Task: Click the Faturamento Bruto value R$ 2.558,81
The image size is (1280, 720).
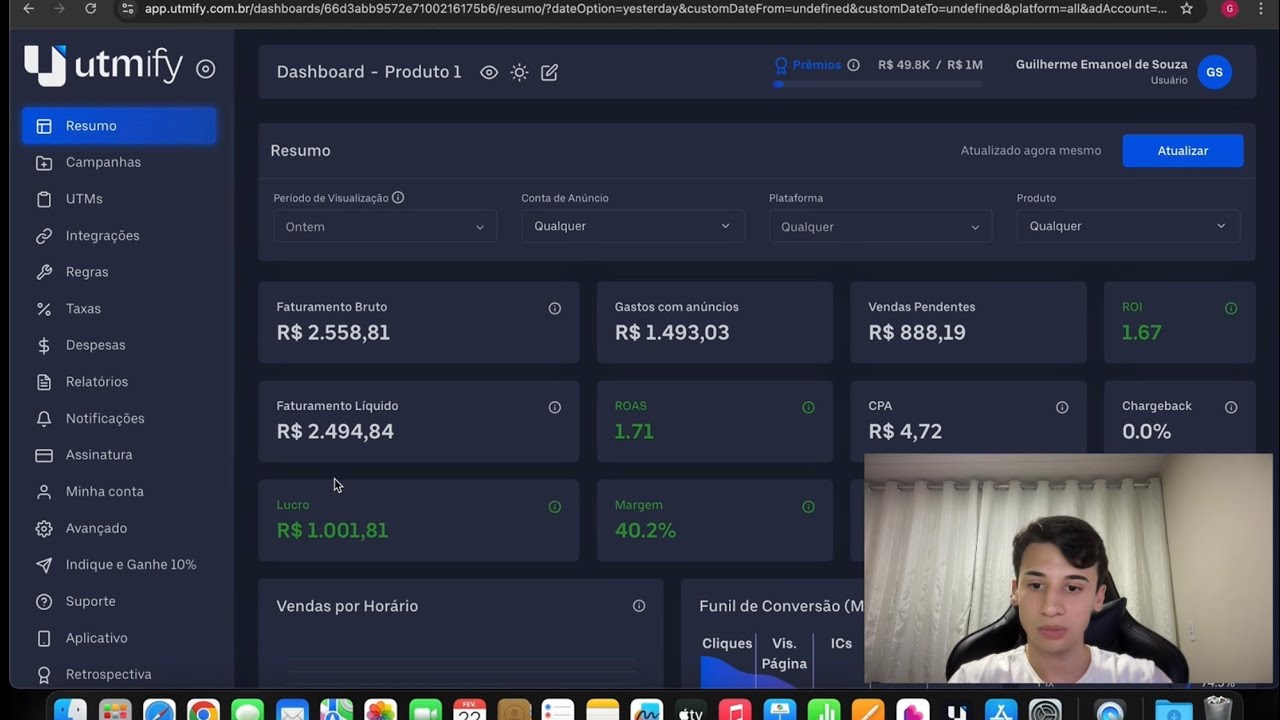Action: [333, 333]
